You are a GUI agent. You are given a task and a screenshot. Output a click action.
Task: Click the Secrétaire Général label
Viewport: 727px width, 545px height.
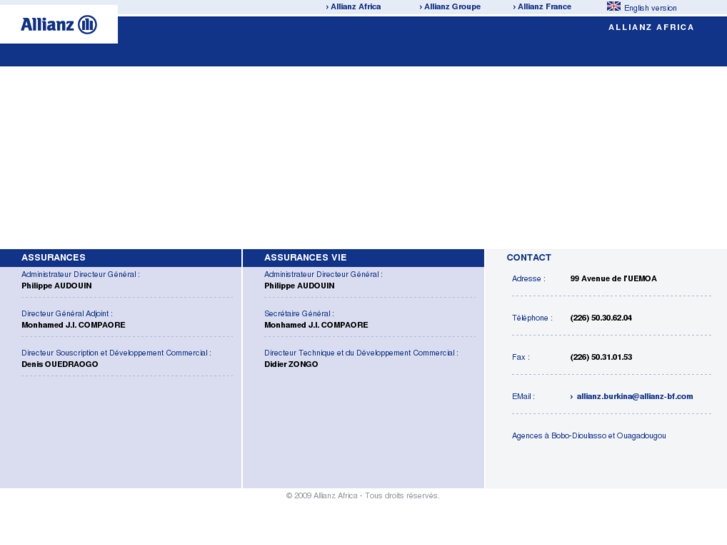[x=299, y=314]
